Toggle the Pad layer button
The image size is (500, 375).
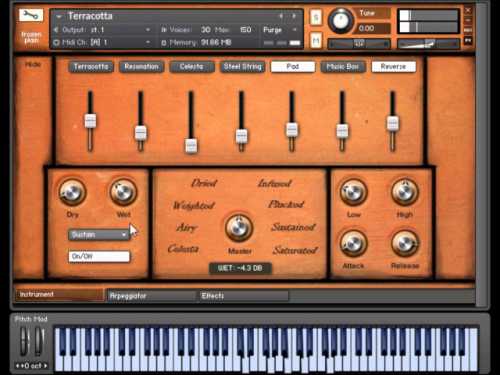pos(293,67)
